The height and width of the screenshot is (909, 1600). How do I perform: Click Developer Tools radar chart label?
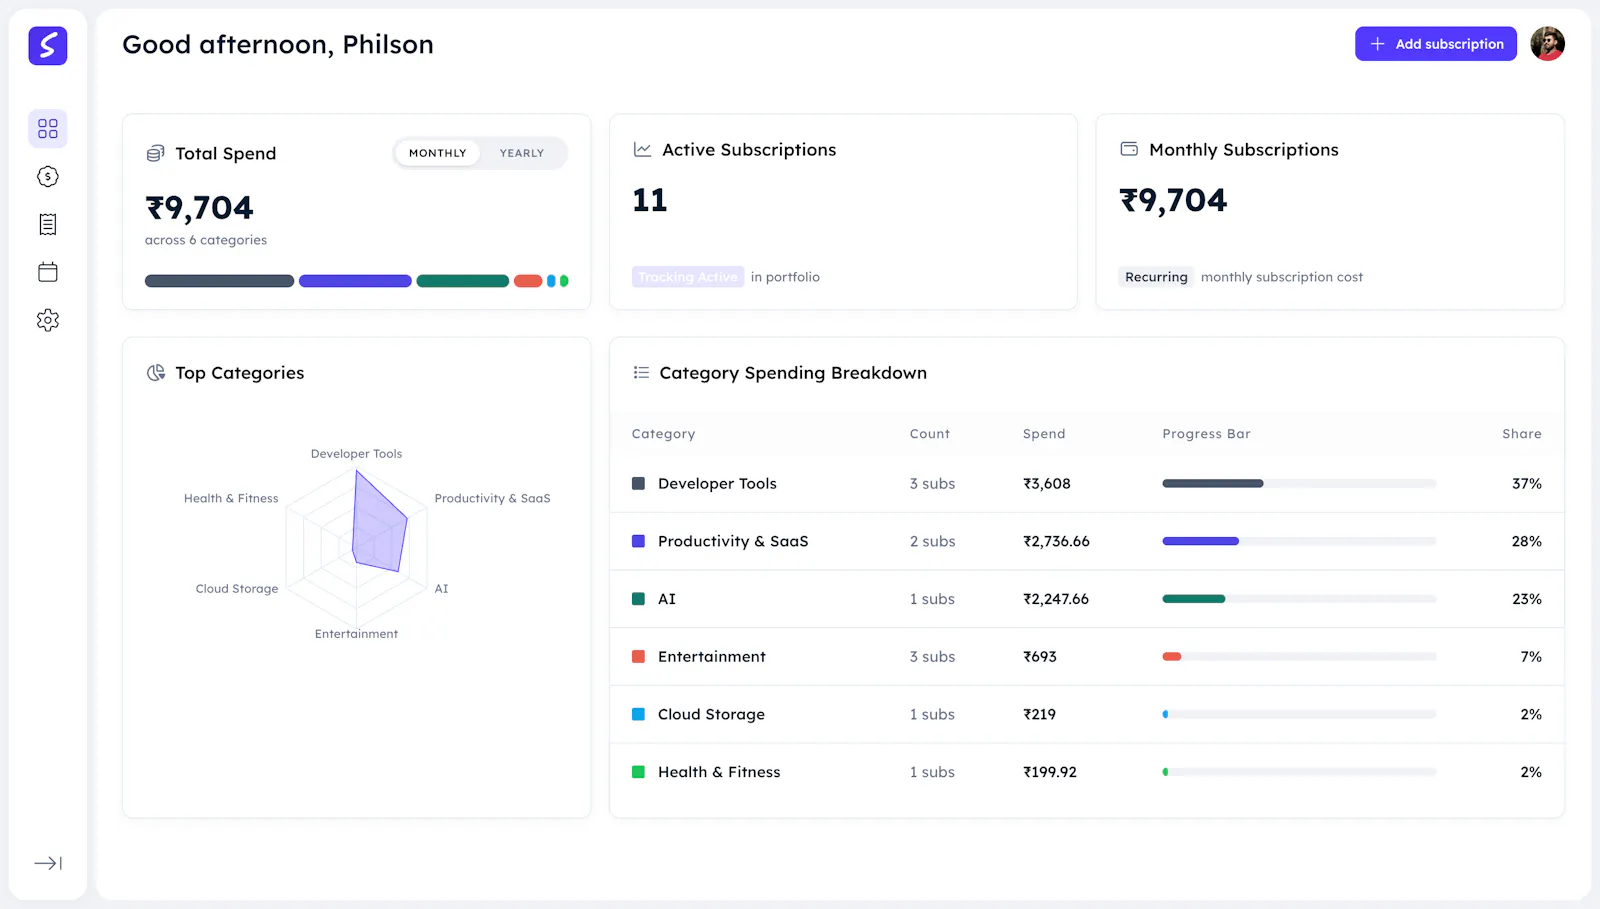click(x=356, y=454)
